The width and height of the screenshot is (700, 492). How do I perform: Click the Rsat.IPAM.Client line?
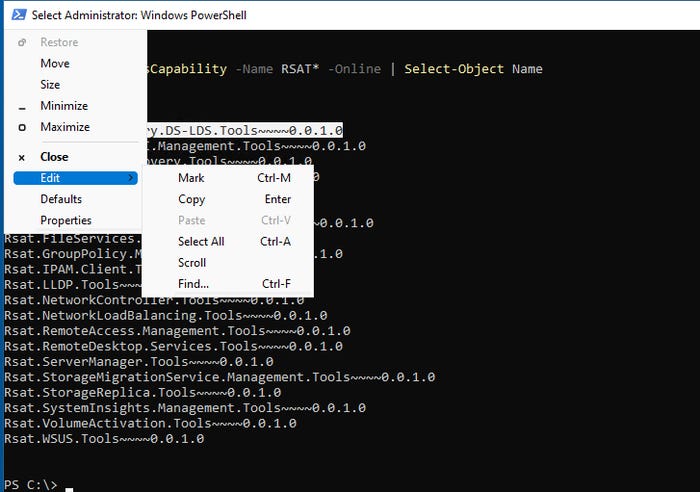click(73, 269)
